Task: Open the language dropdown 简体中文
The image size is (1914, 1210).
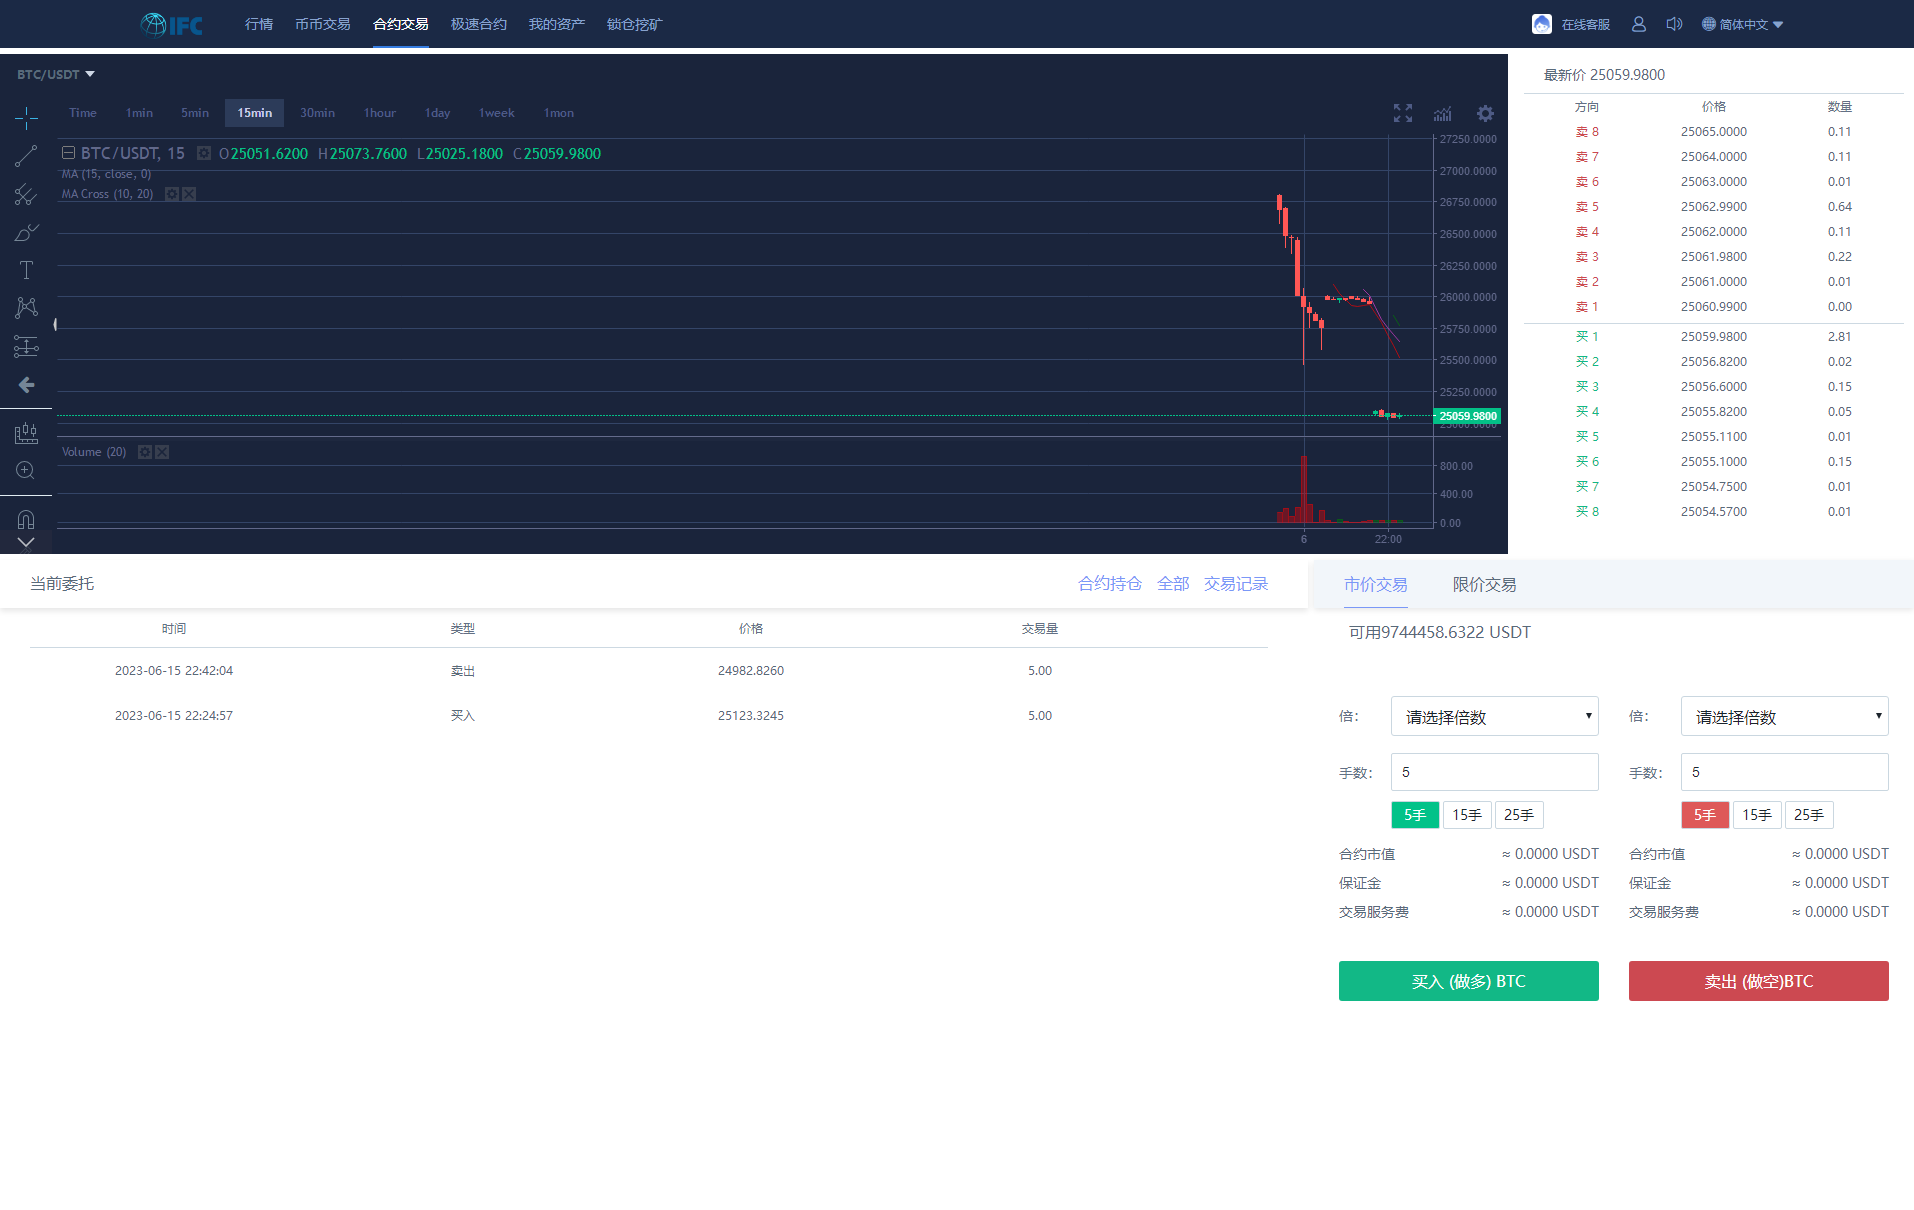Action: pyautogui.click(x=1743, y=24)
